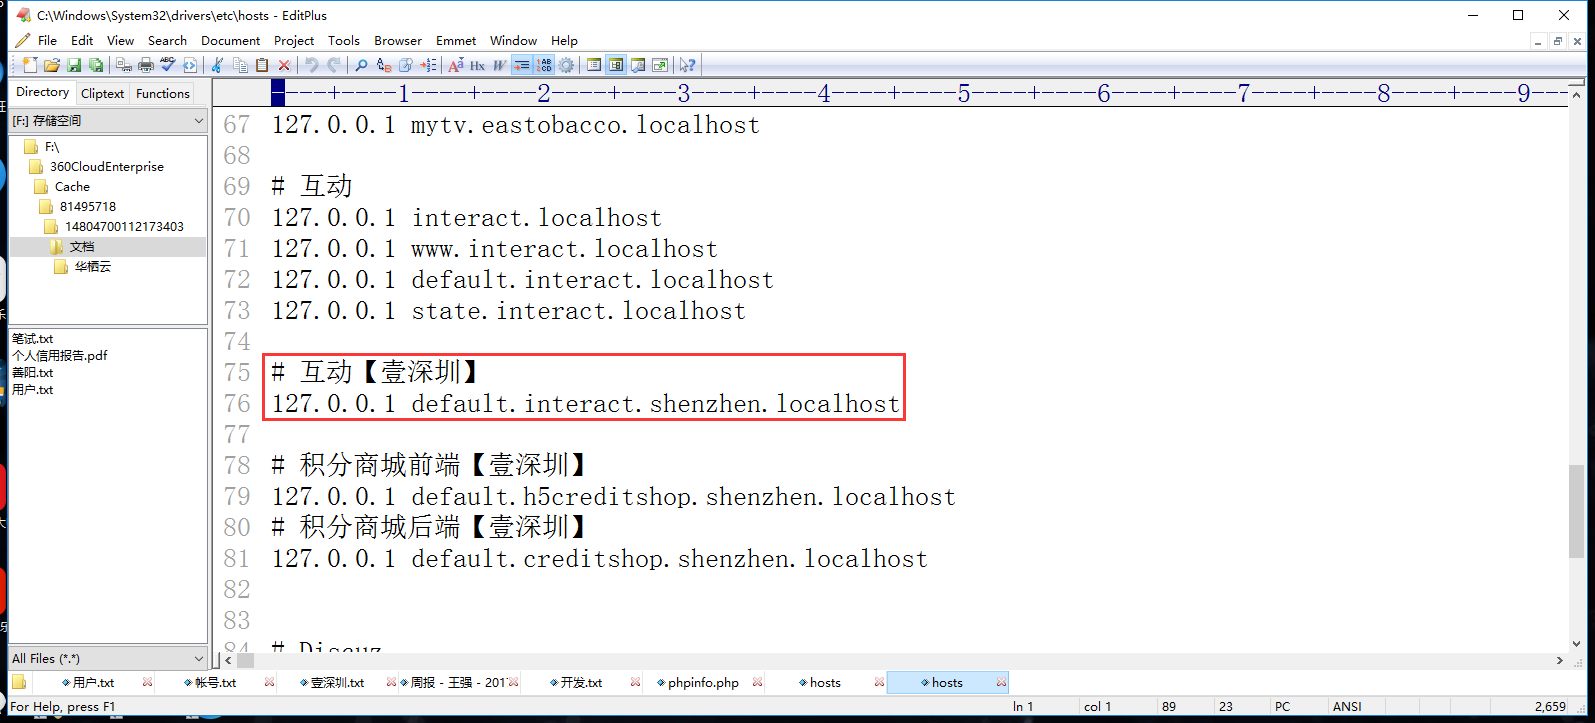Click the view in browser icon

click(x=190, y=65)
